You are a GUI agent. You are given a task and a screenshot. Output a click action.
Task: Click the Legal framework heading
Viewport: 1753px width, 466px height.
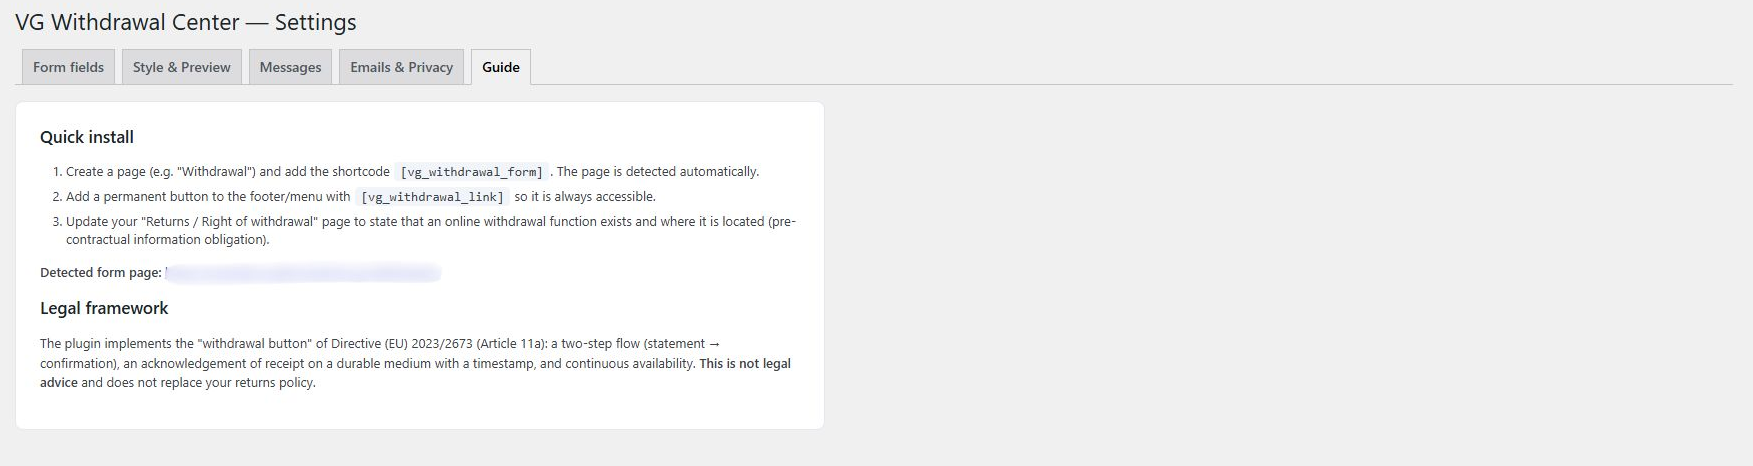(x=104, y=308)
